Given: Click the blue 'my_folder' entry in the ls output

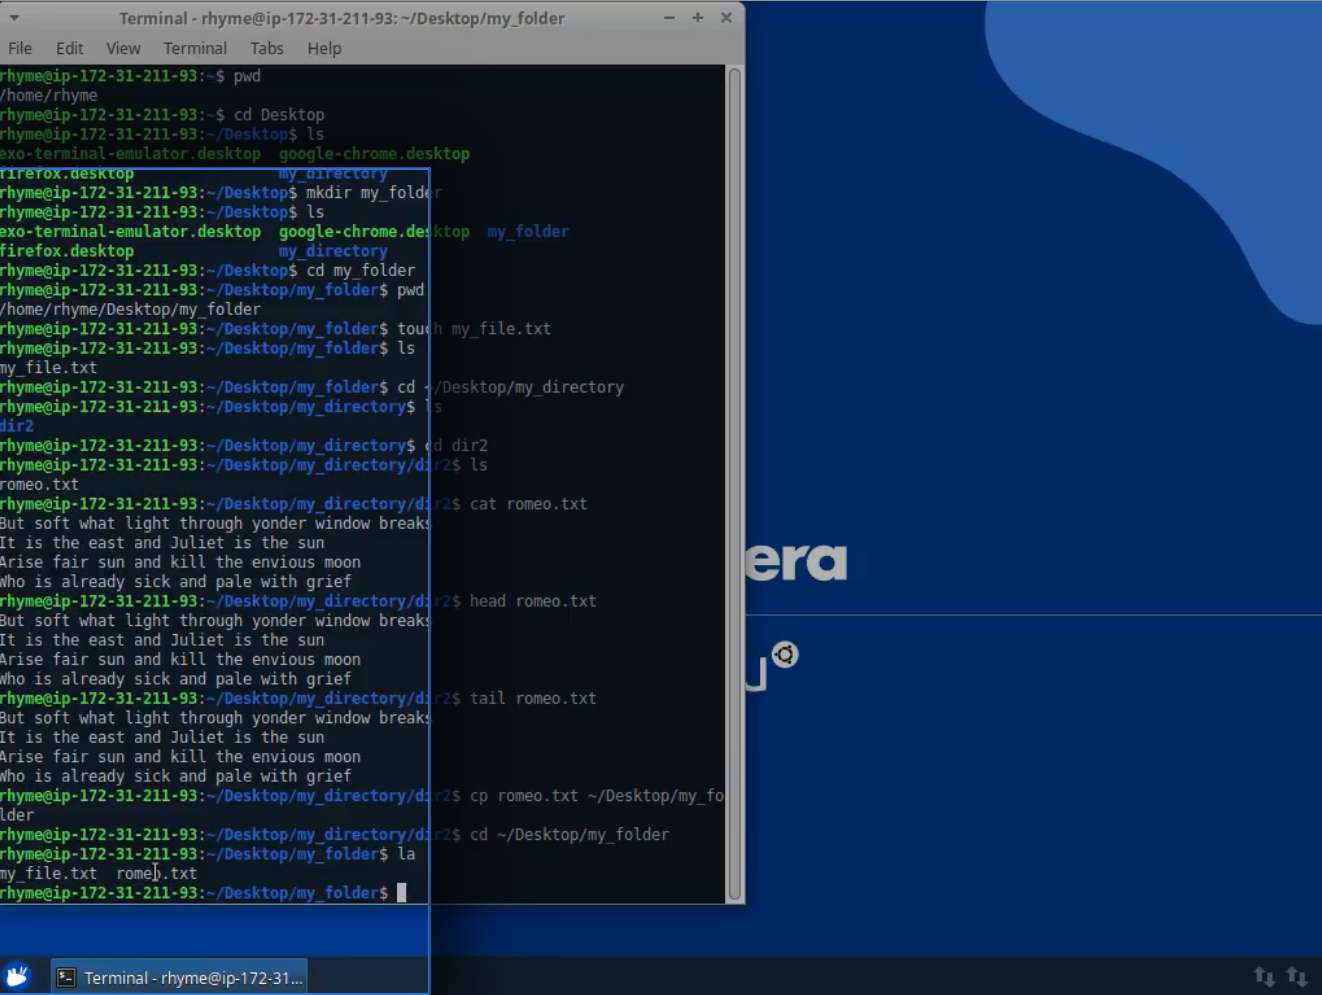Looking at the screenshot, I should point(528,231).
